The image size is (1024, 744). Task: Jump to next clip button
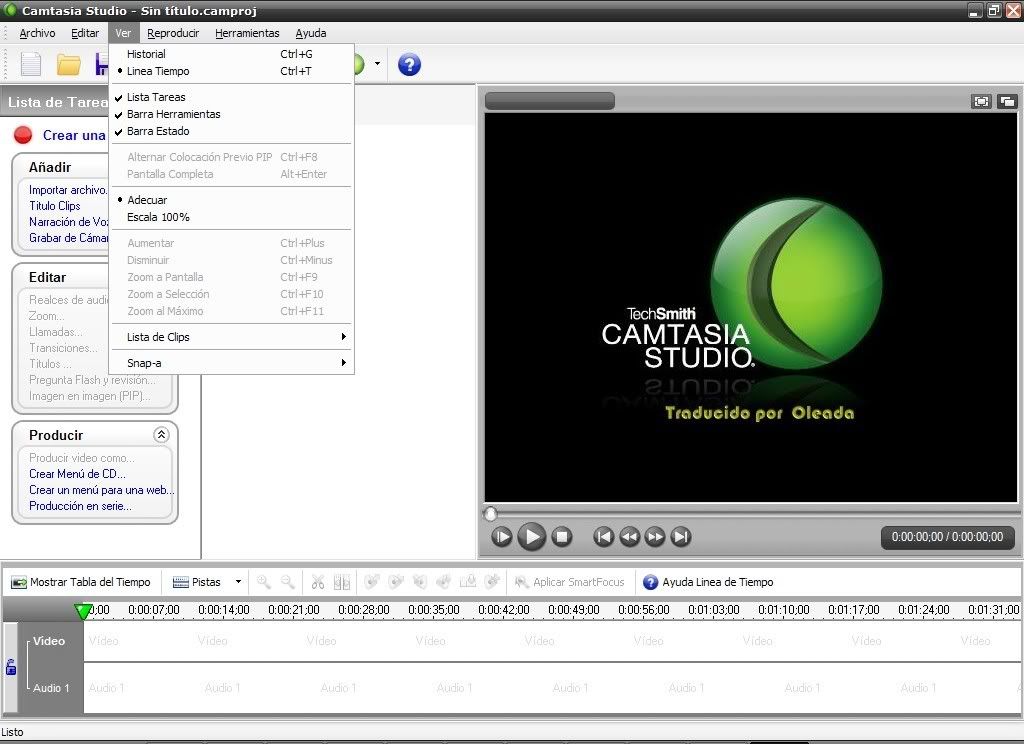[x=681, y=537]
